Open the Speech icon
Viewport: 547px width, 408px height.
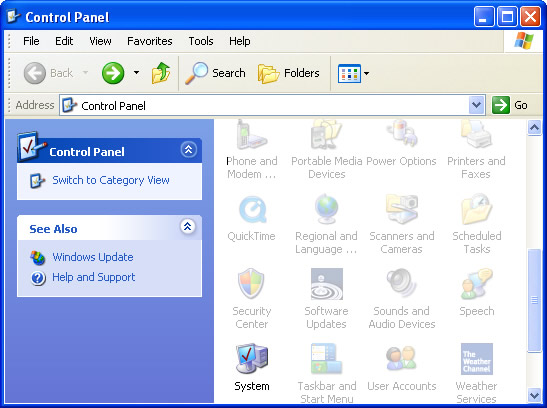point(477,284)
